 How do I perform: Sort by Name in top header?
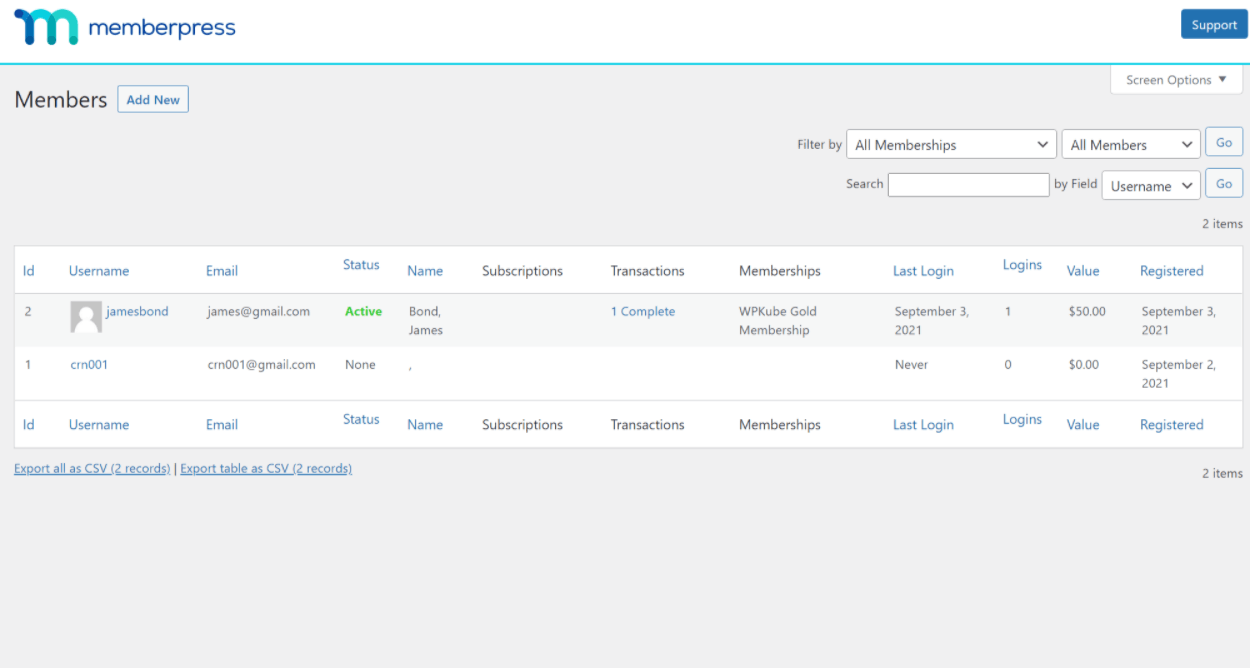click(425, 271)
